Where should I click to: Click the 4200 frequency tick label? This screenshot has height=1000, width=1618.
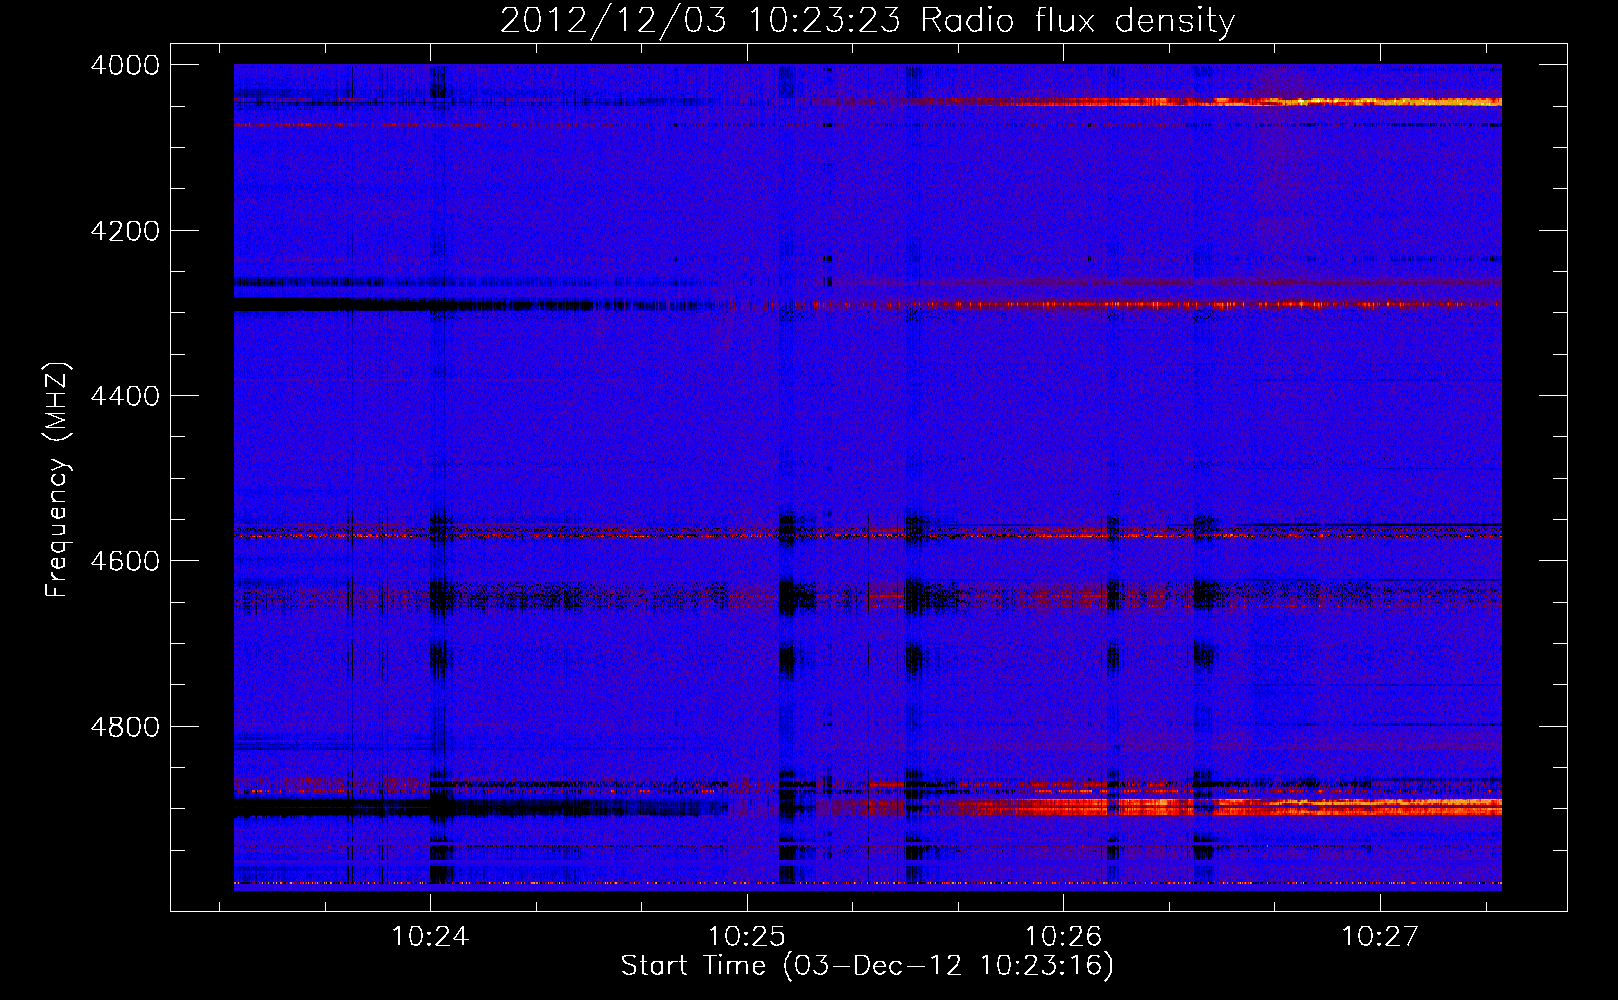click(125, 231)
